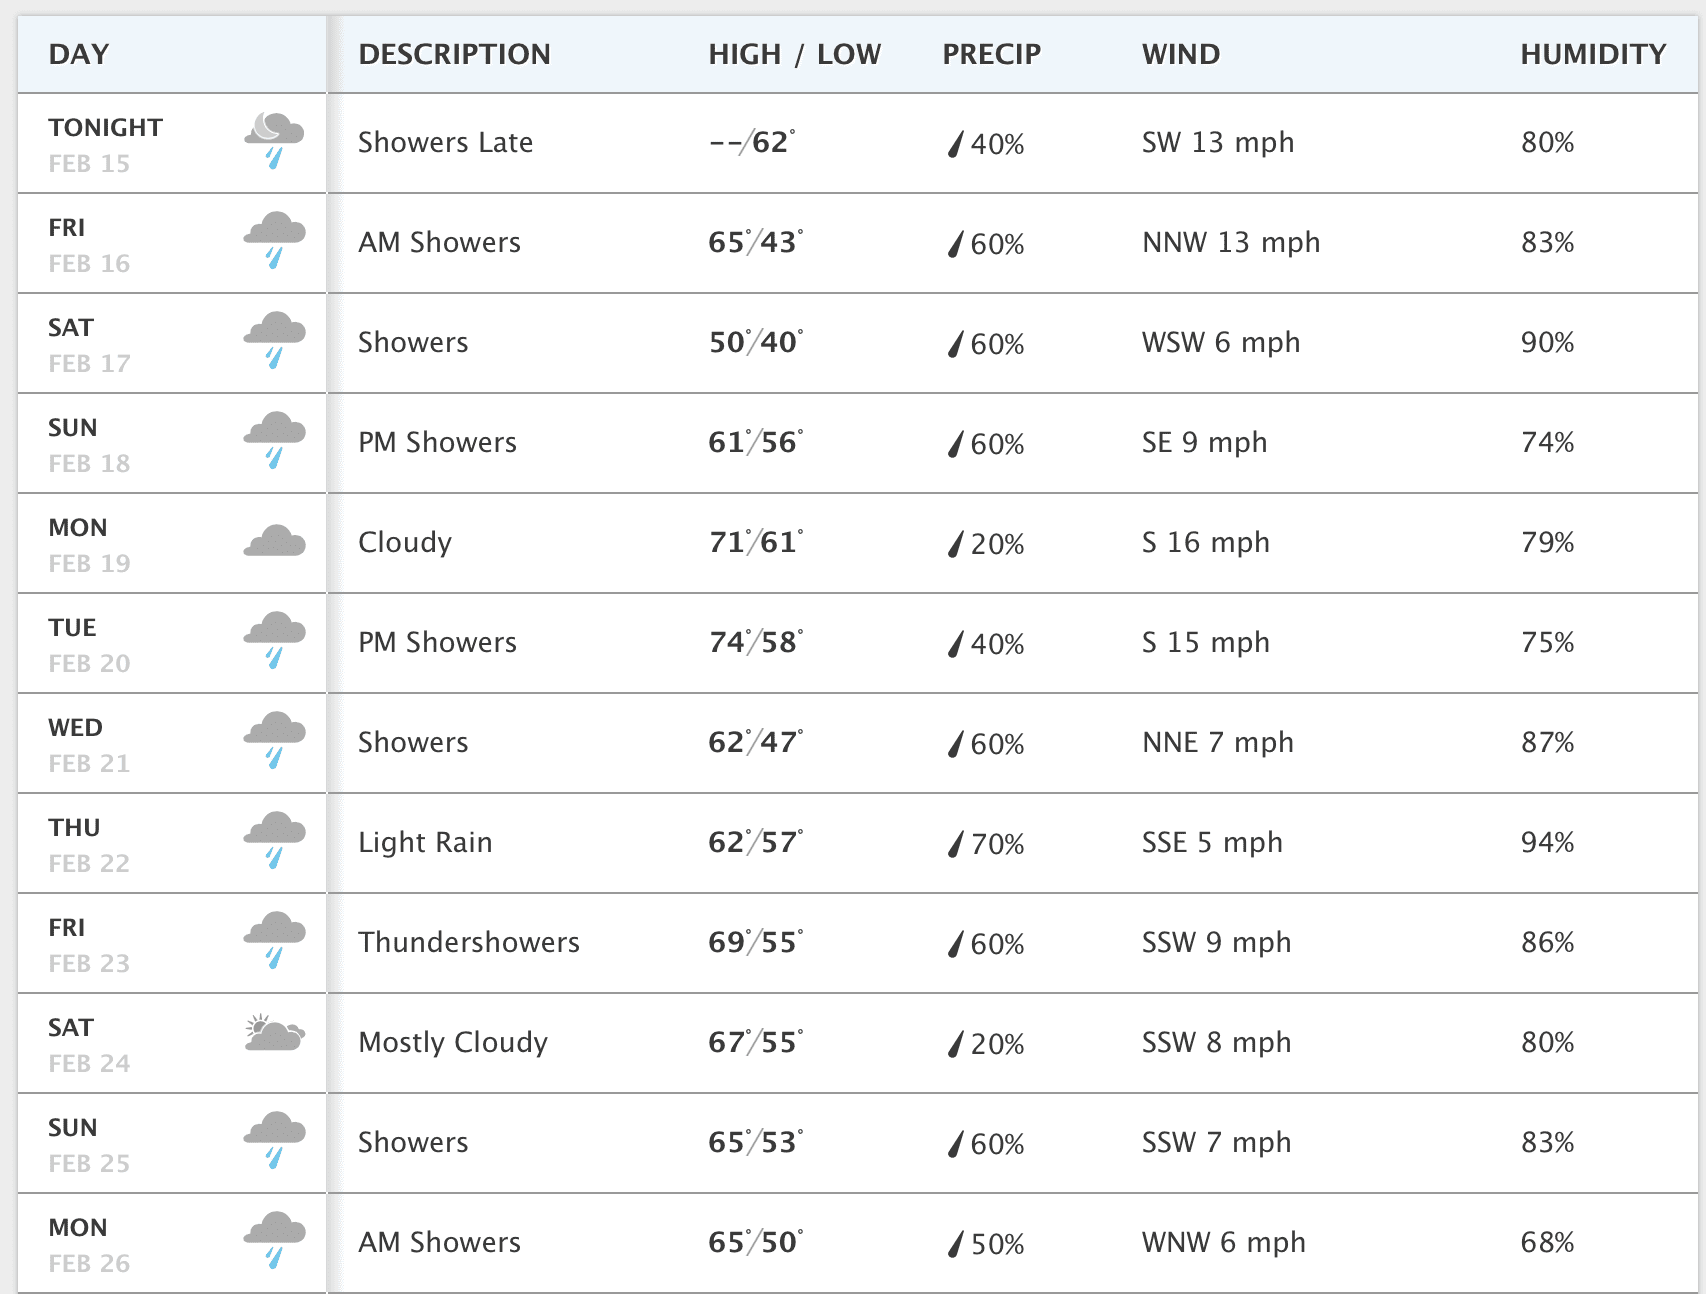Click the 74°/58° high low temperature
Viewport: 1706px width, 1294px height.
(x=755, y=642)
